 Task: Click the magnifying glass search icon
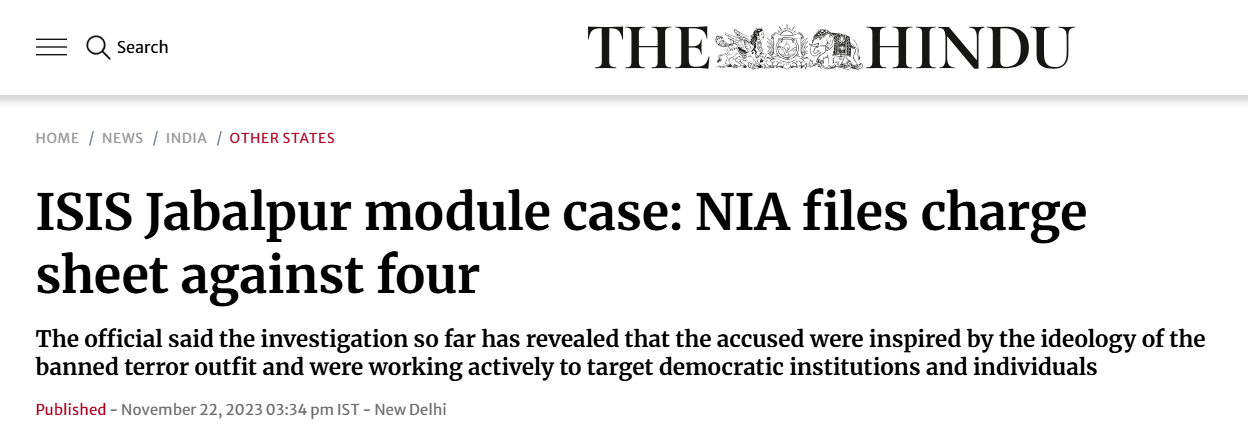click(97, 47)
